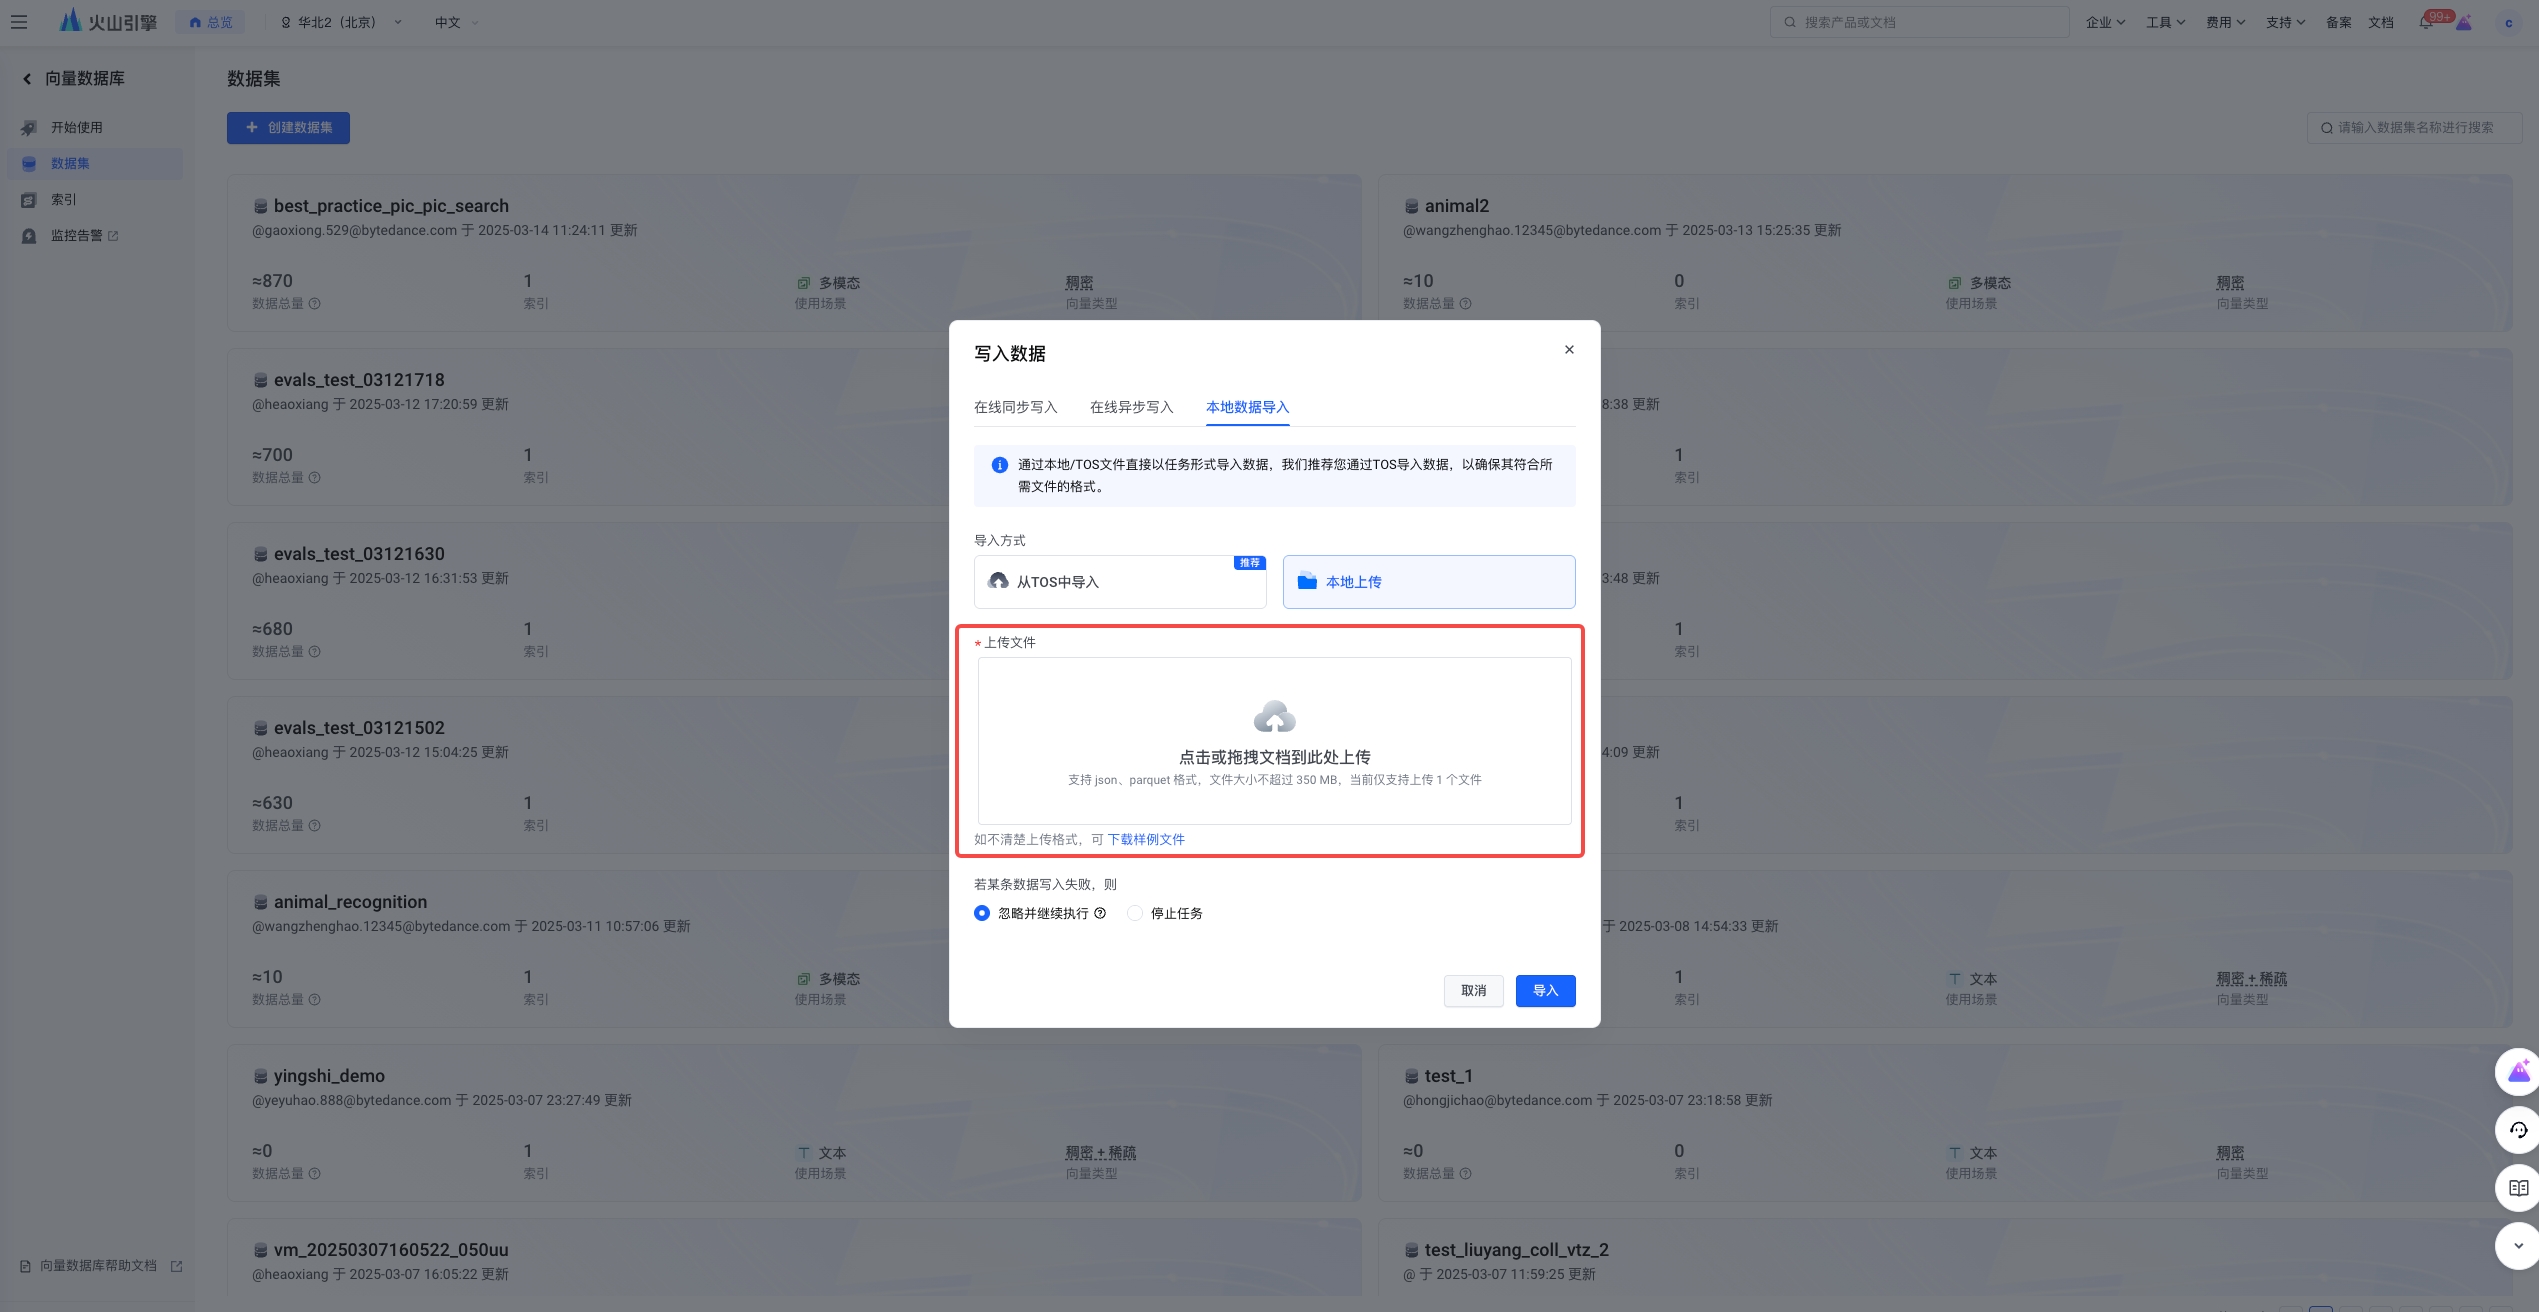The width and height of the screenshot is (2539, 1312).
Task: Click the 索引 sidebar icon
Action: pyautogui.click(x=29, y=200)
